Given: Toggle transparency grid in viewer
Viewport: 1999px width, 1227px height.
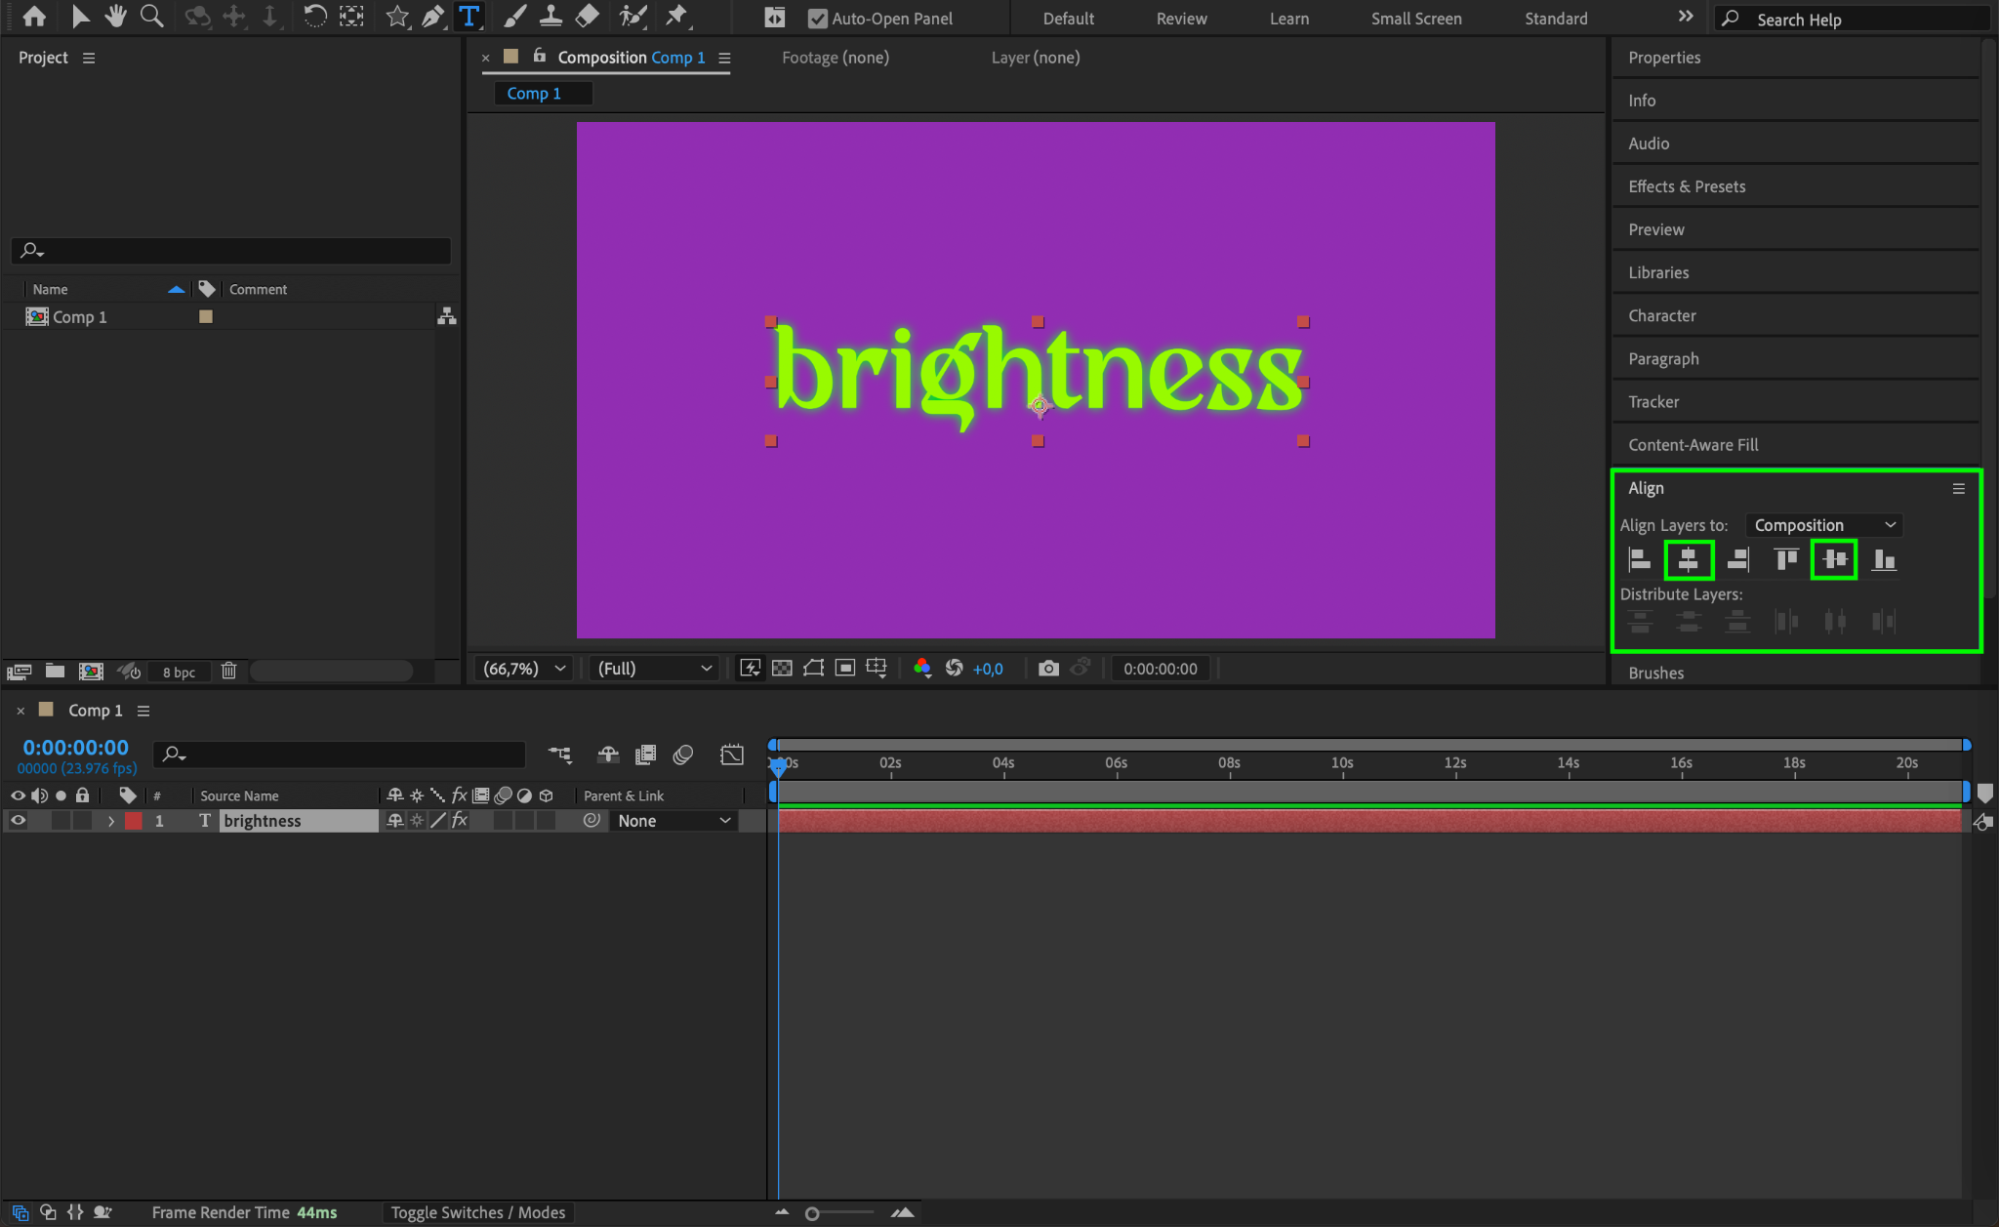Looking at the screenshot, I should point(782,668).
